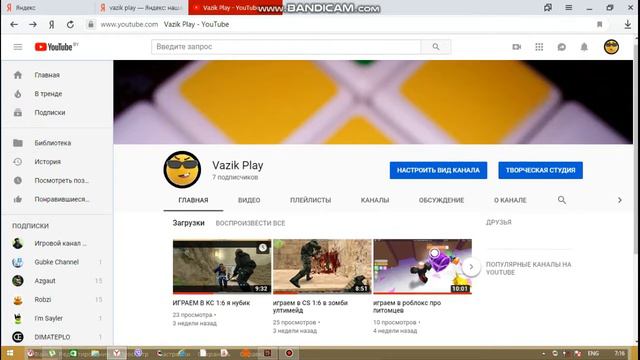Click the browser address bar URL
Image resolution: width=640 pixels, height=360 pixels.
tap(129, 24)
